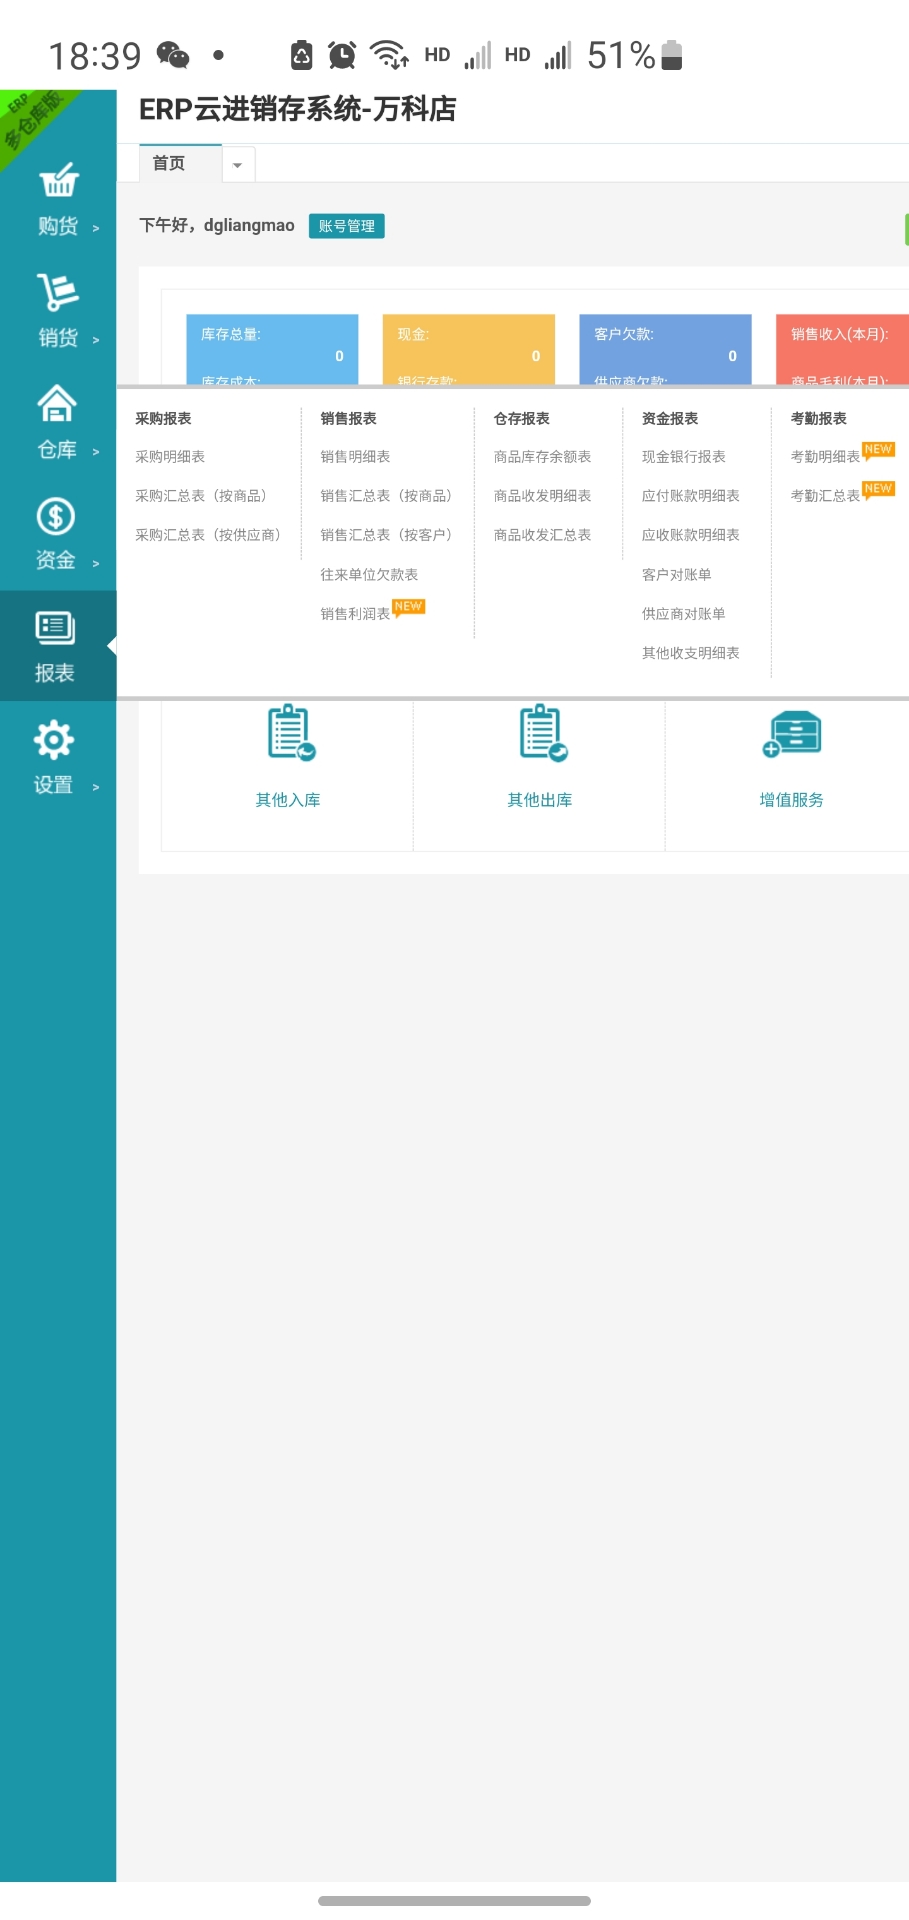The width and height of the screenshot is (909, 1920).
Task: Click the 考勤报表 column heading
Action: (x=818, y=419)
